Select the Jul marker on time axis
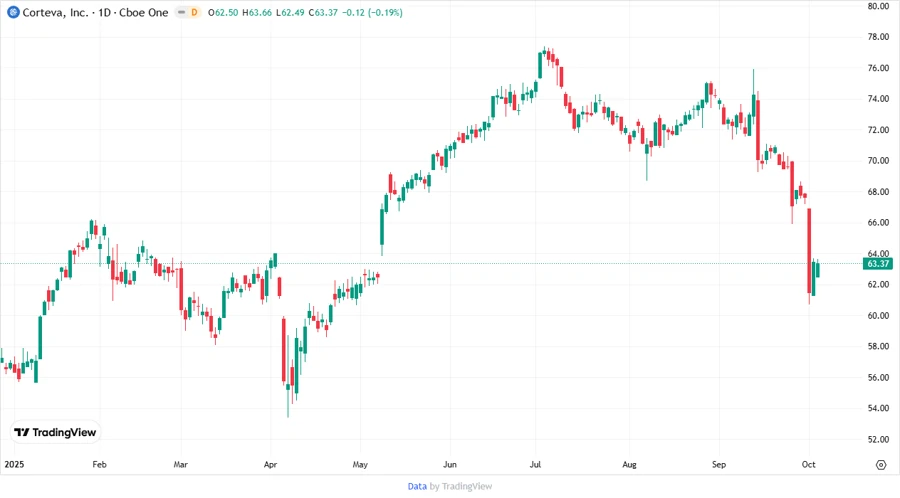 (x=536, y=465)
